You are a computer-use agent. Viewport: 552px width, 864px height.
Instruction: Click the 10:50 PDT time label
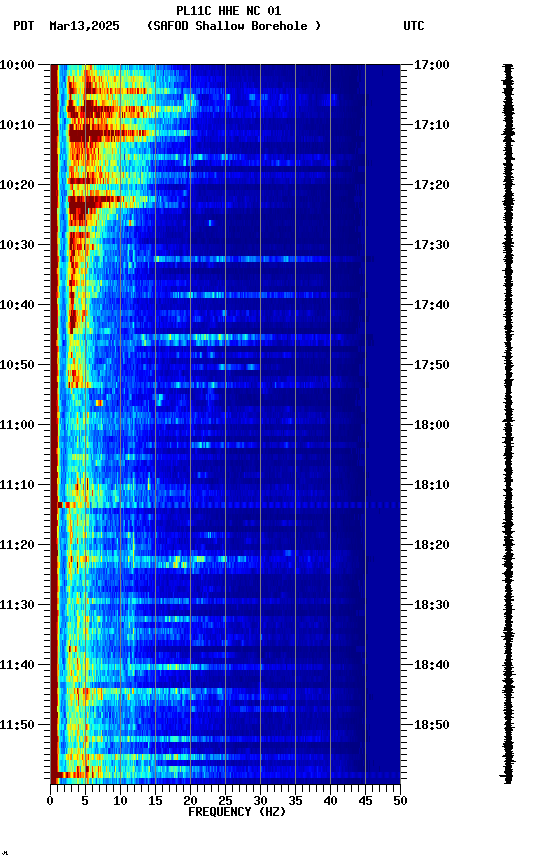(17, 365)
